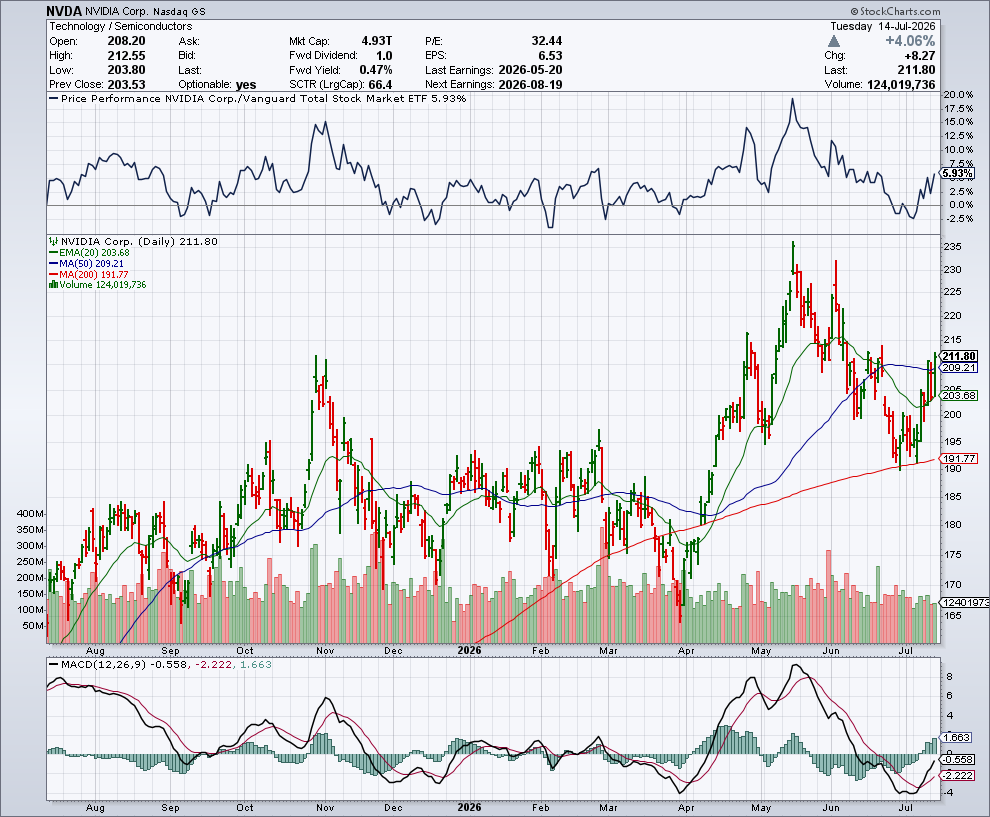Click the header Last price 211.80
The height and width of the screenshot is (817, 990).
pos(916,70)
